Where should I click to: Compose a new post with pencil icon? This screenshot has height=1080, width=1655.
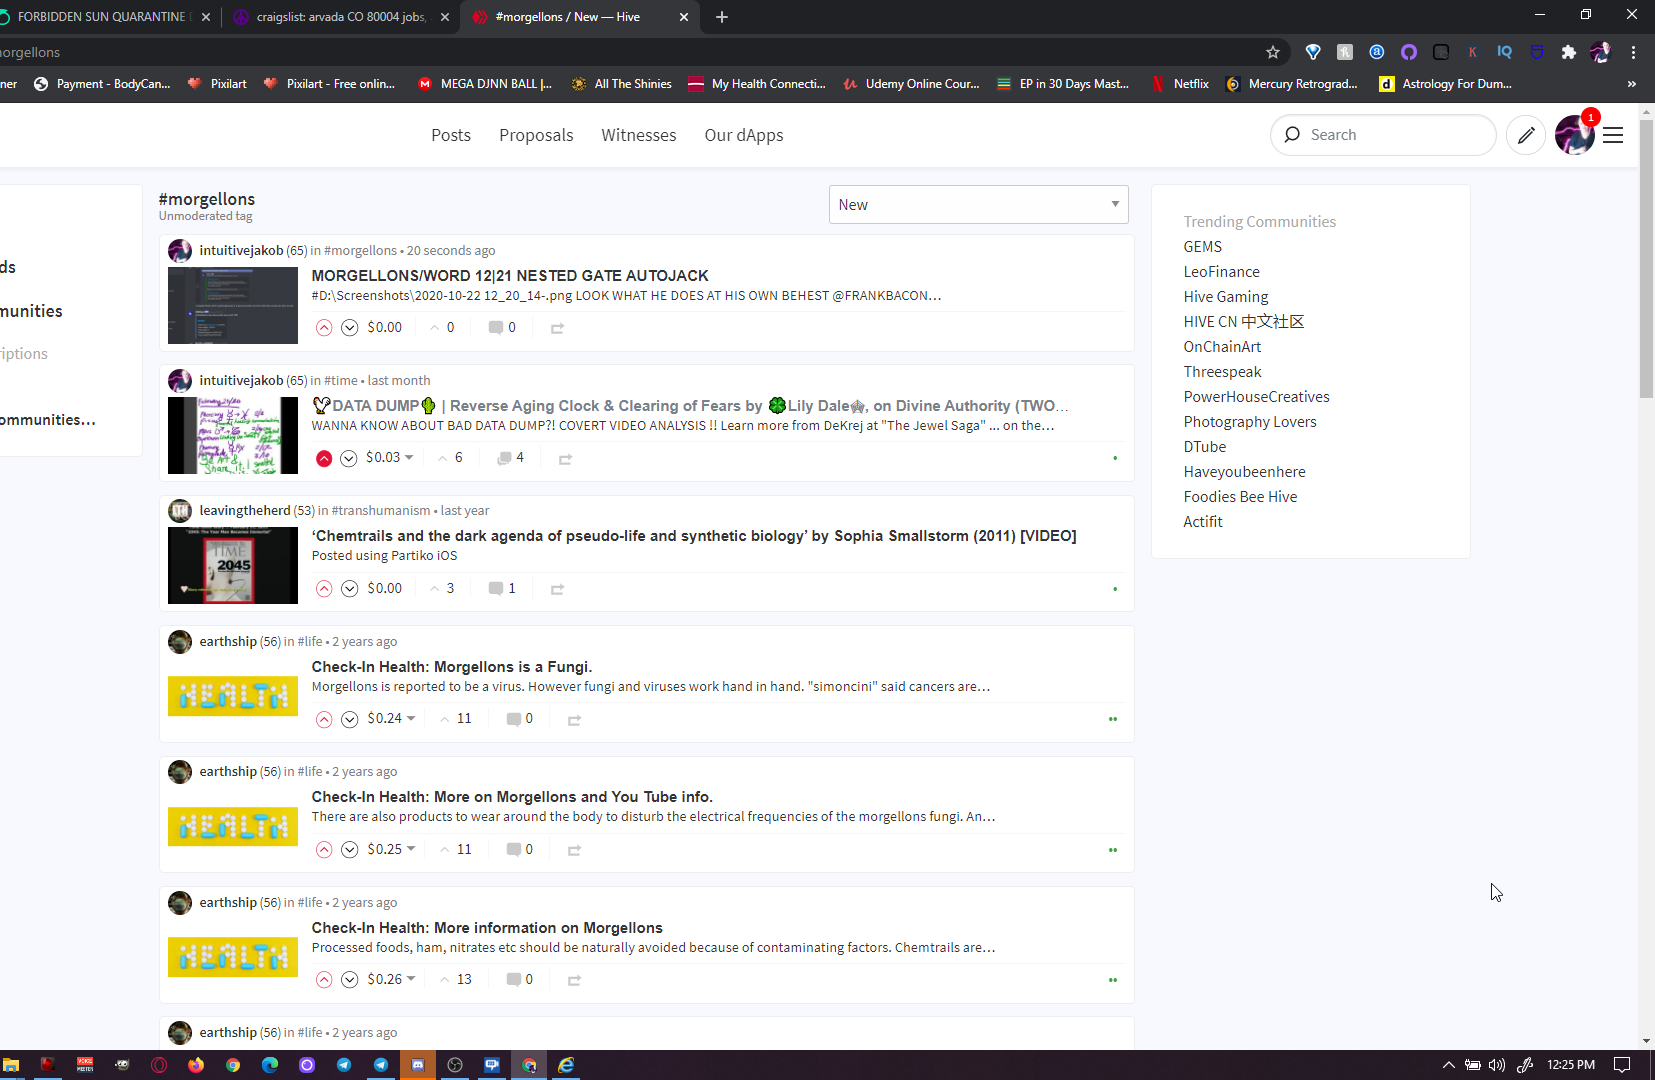coord(1526,135)
